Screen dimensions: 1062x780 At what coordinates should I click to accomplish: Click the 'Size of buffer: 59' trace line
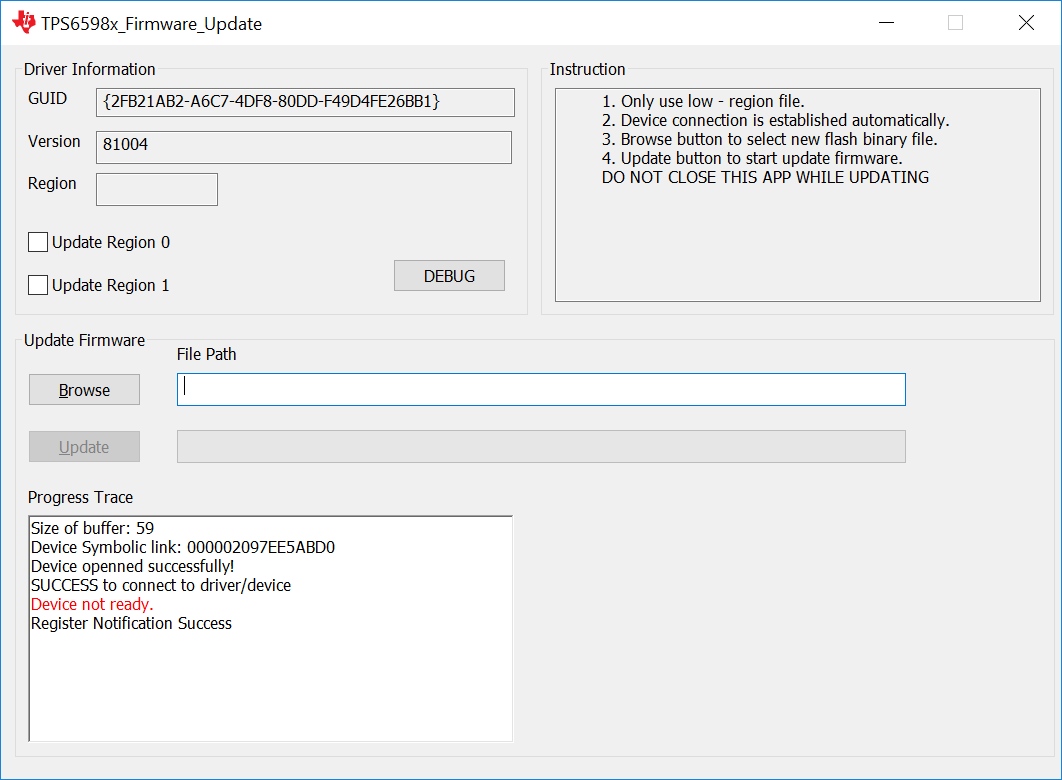click(x=93, y=528)
